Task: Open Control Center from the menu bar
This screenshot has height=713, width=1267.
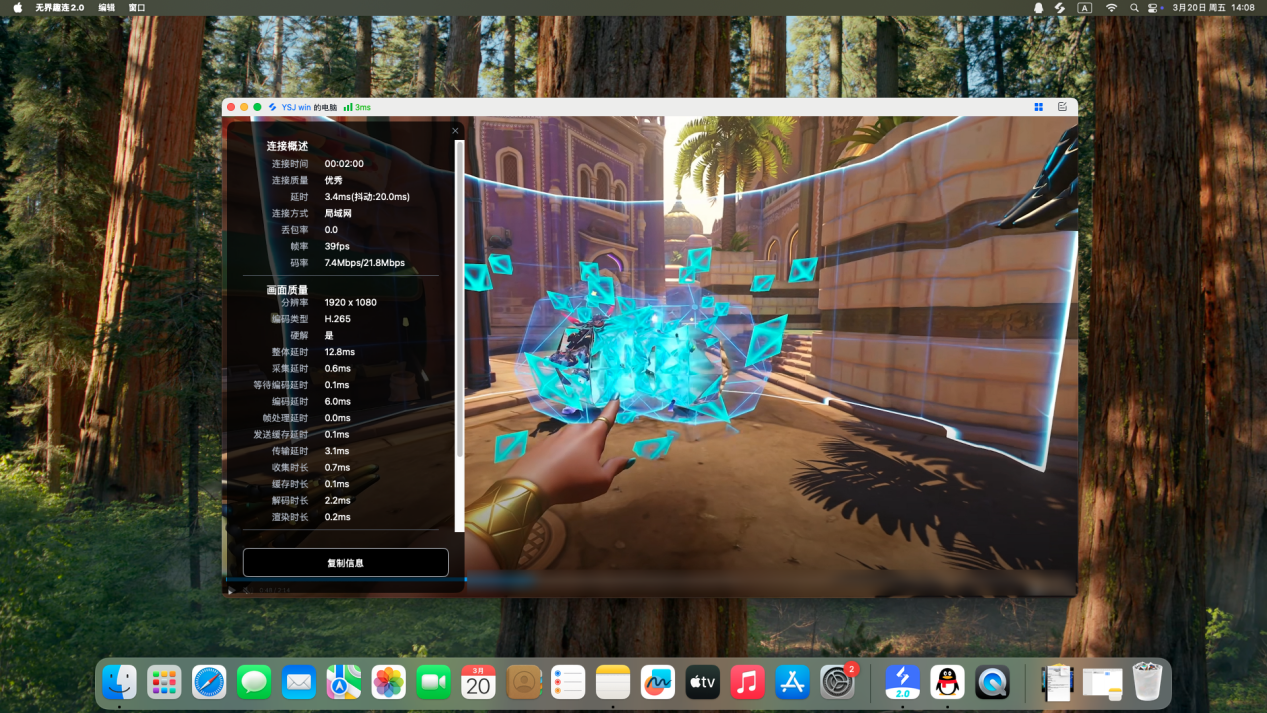Action: coord(1153,7)
